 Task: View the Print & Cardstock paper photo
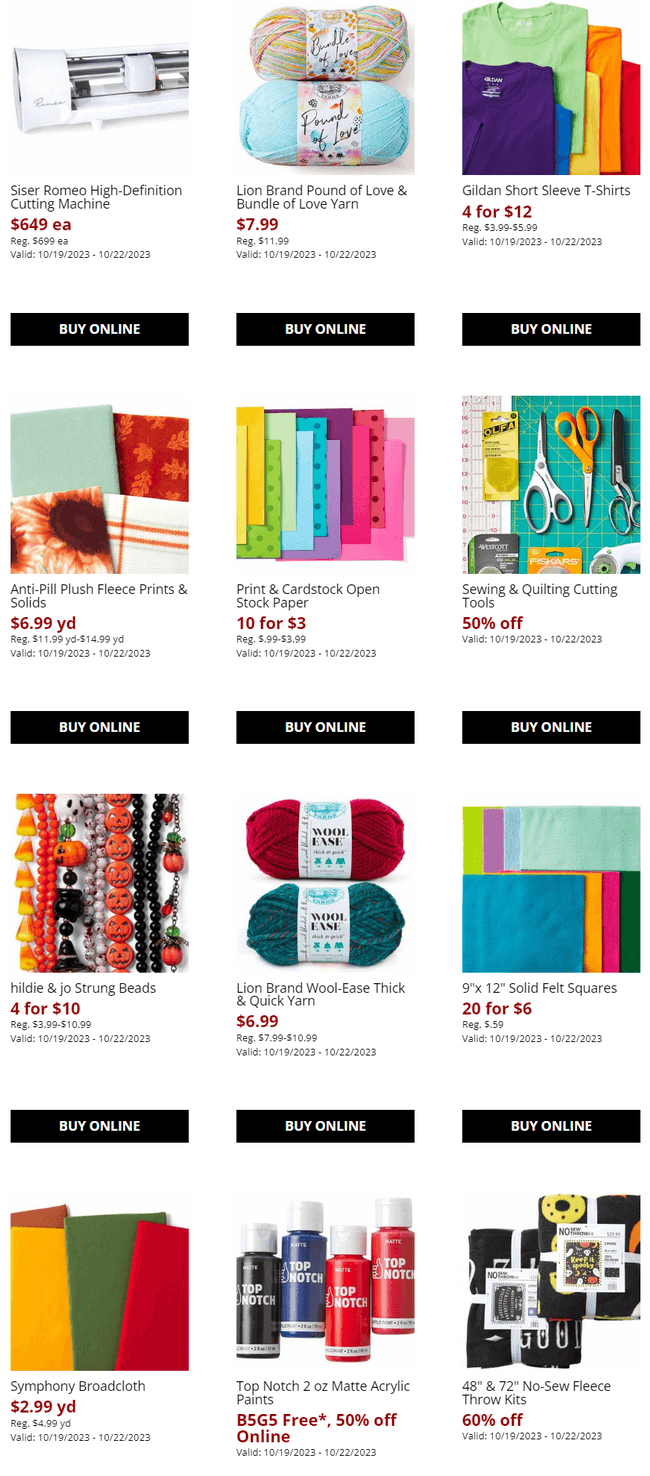coord(325,484)
